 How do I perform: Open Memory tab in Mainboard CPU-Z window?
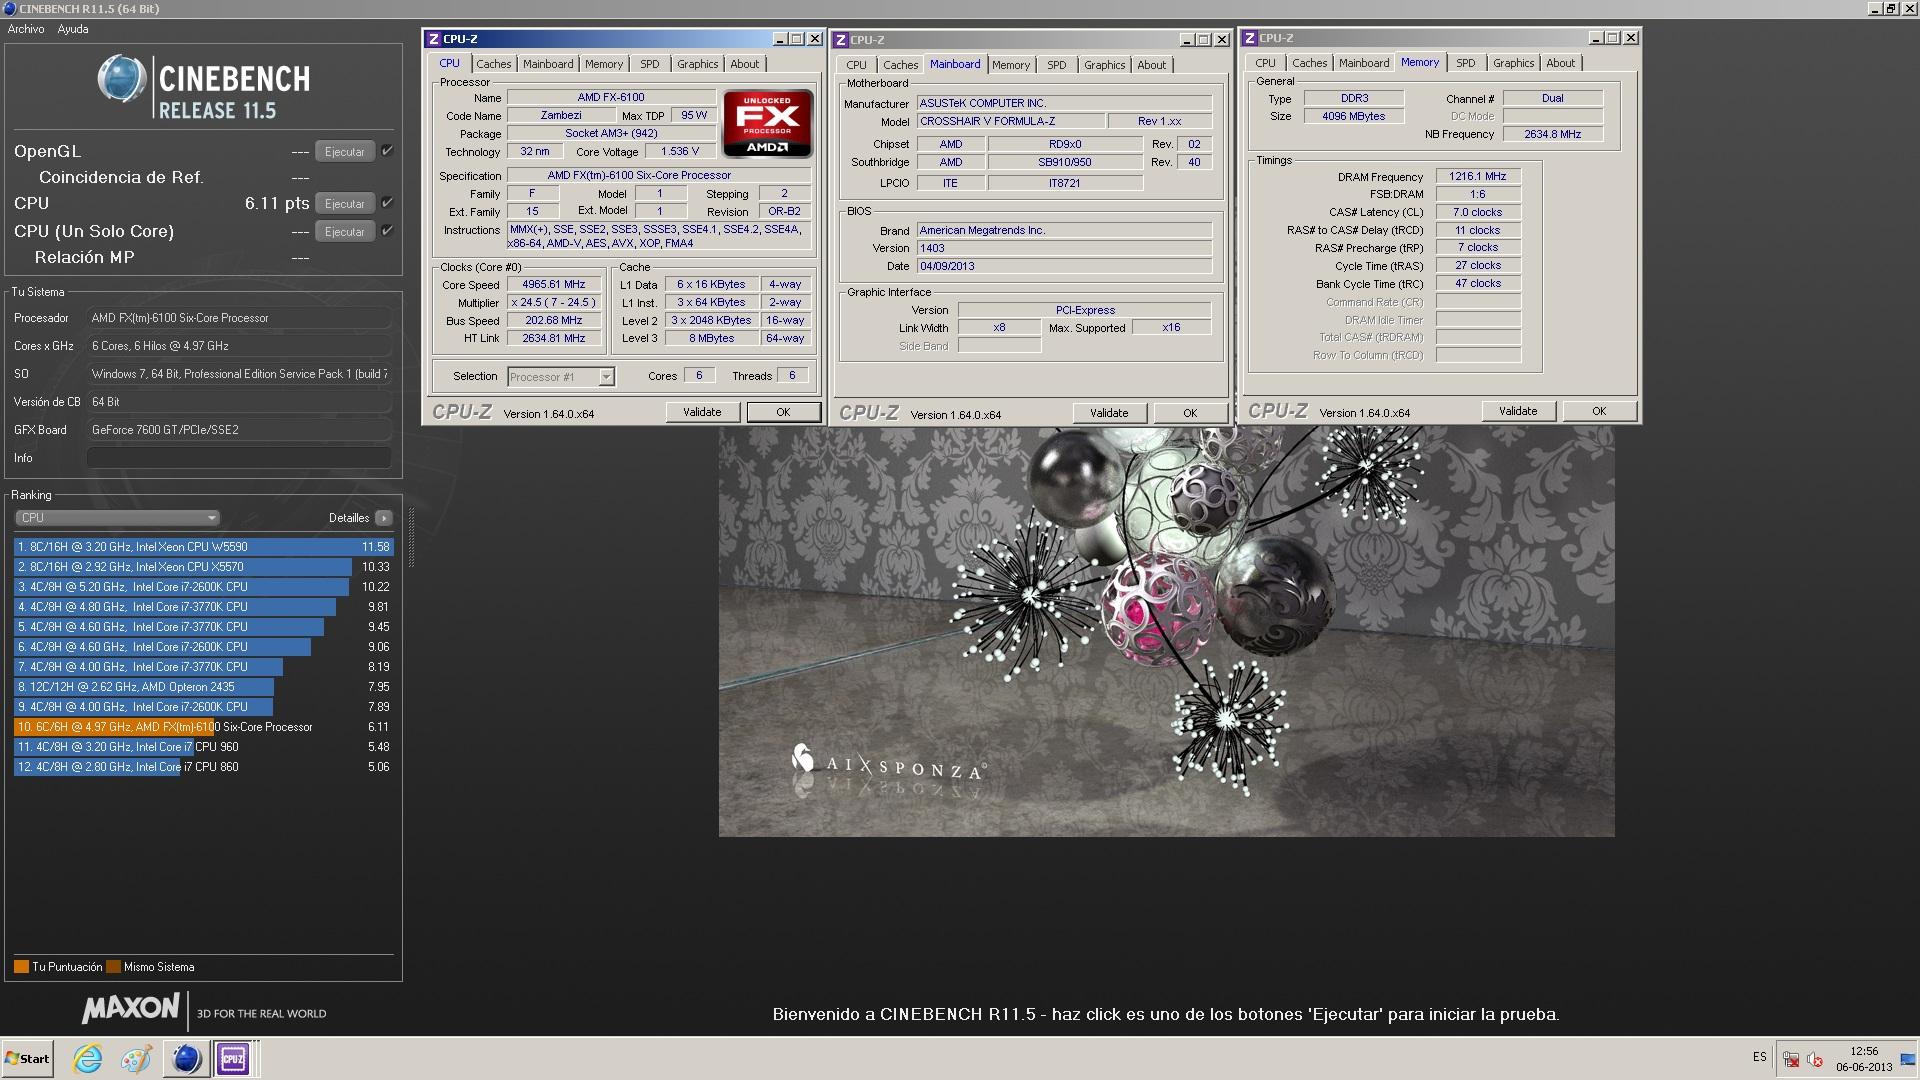pos(1010,65)
